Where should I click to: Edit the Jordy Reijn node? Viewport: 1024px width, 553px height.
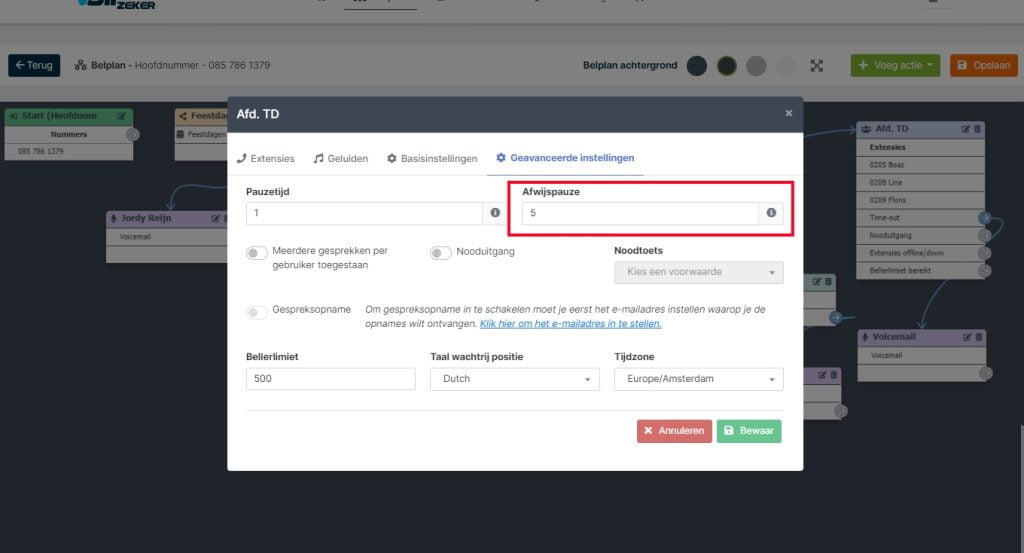pyautogui.click(x=216, y=218)
